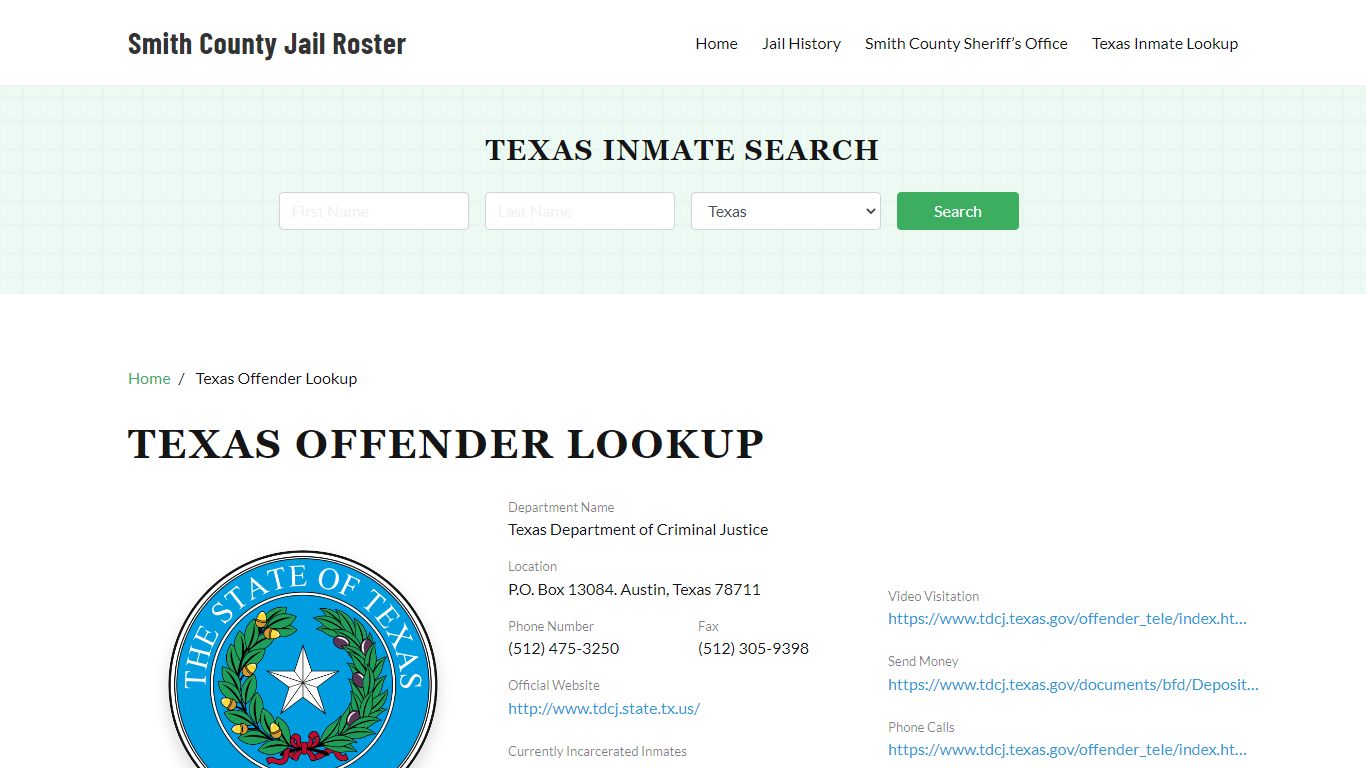Select Texas Inmate Lookup in navigation bar
Image resolution: width=1366 pixels, height=768 pixels.
click(1164, 44)
